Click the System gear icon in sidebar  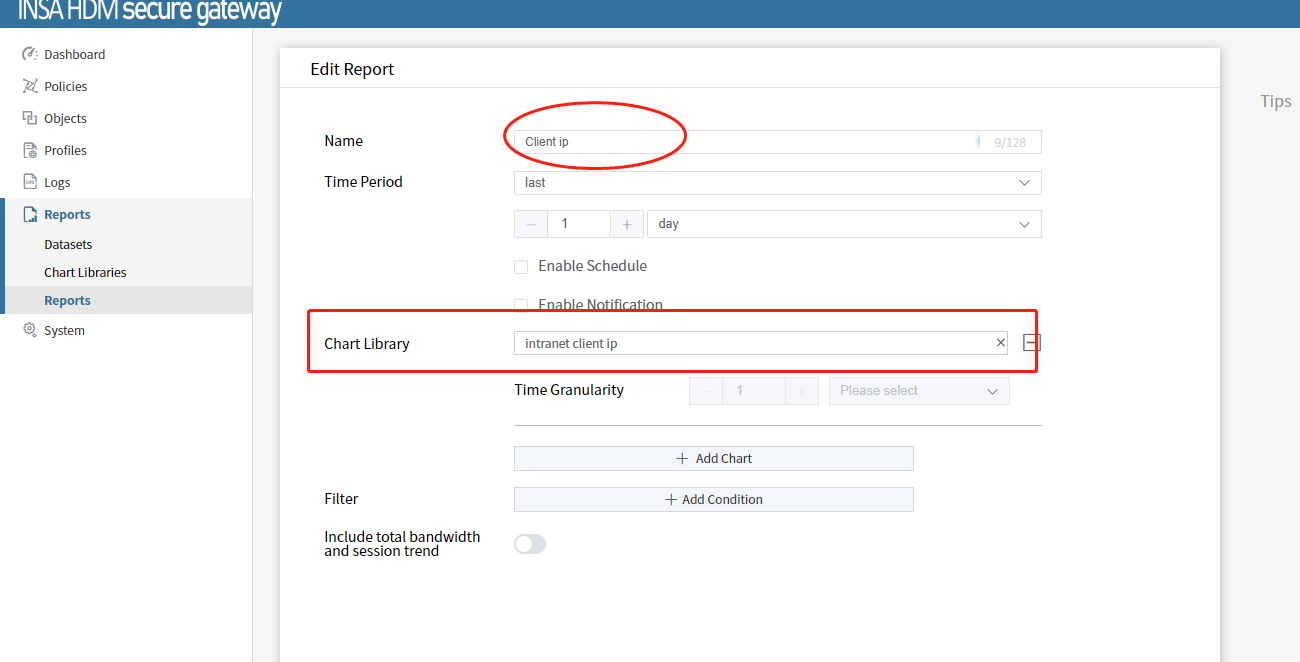[30, 330]
